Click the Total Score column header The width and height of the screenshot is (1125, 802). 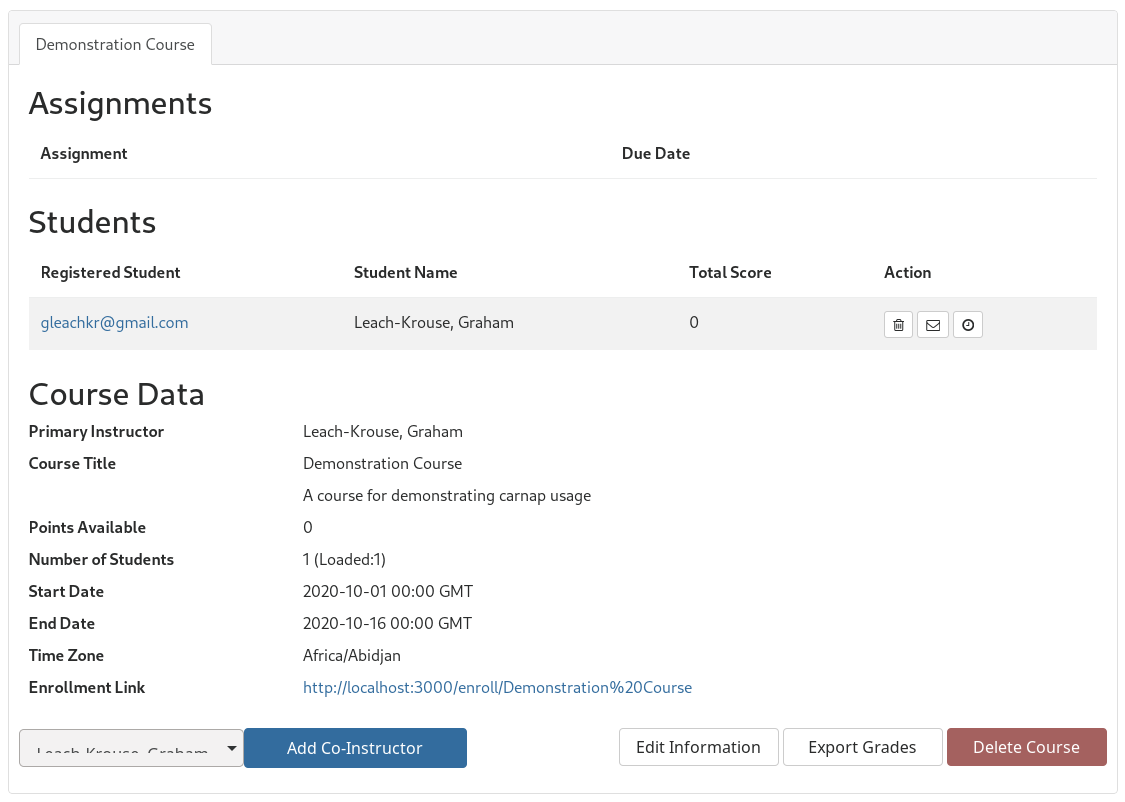click(x=730, y=273)
